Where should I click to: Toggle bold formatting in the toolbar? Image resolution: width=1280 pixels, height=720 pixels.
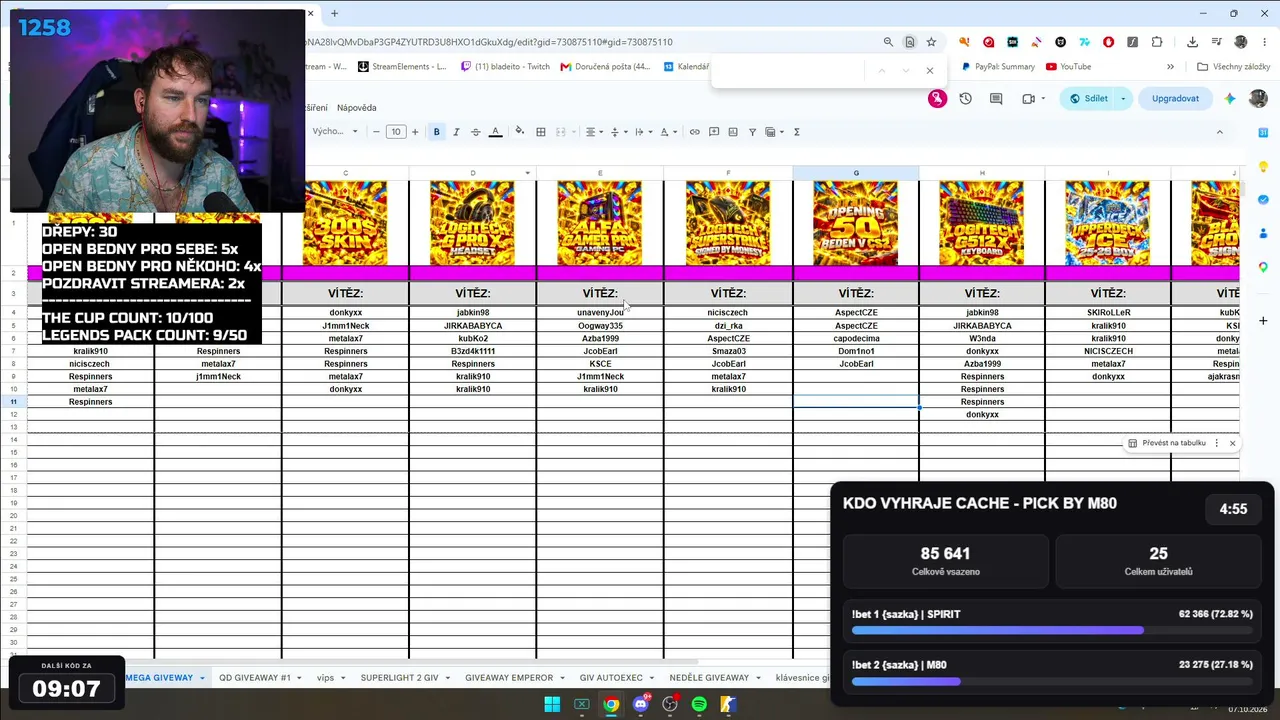(436, 132)
